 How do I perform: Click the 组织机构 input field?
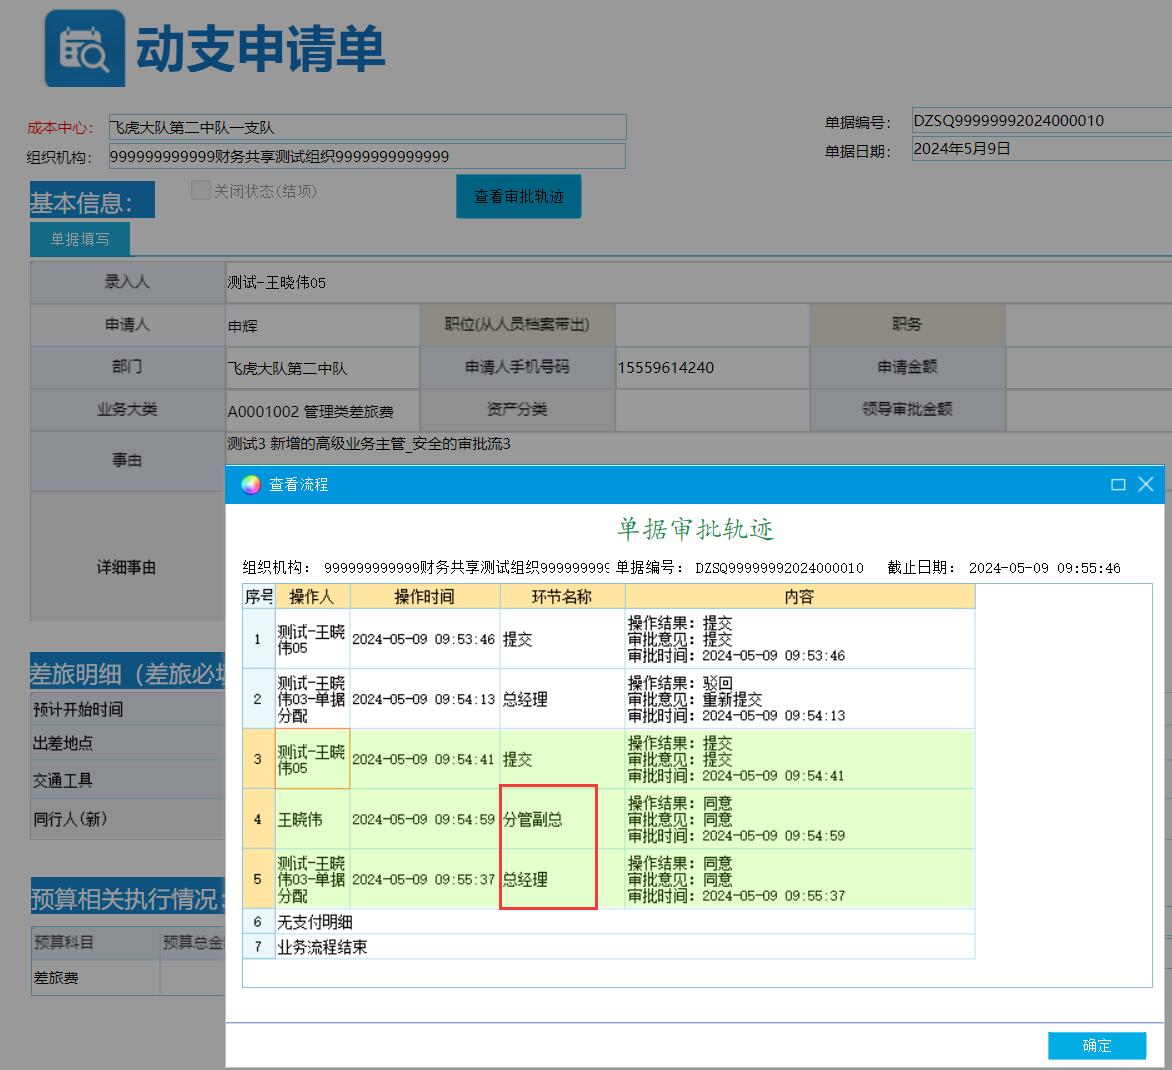pyautogui.click(x=366, y=156)
